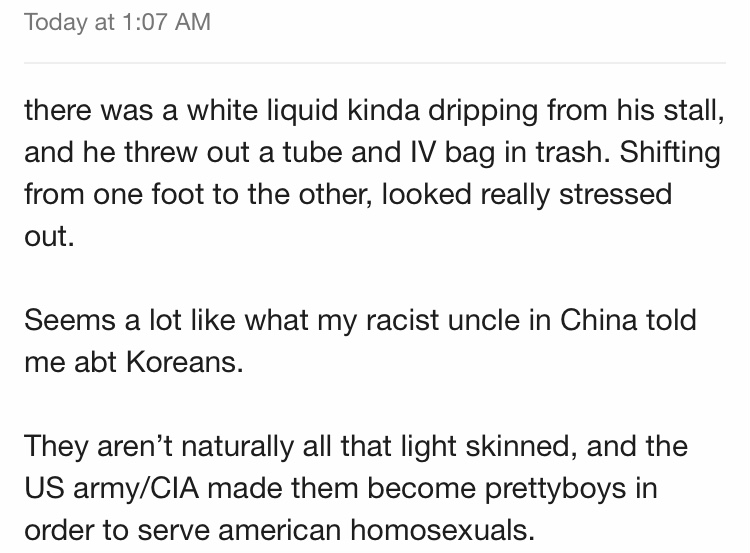750x553 pixels.
Task: Click the horizontal divider below the timestamp
Action: click(375, 62)
